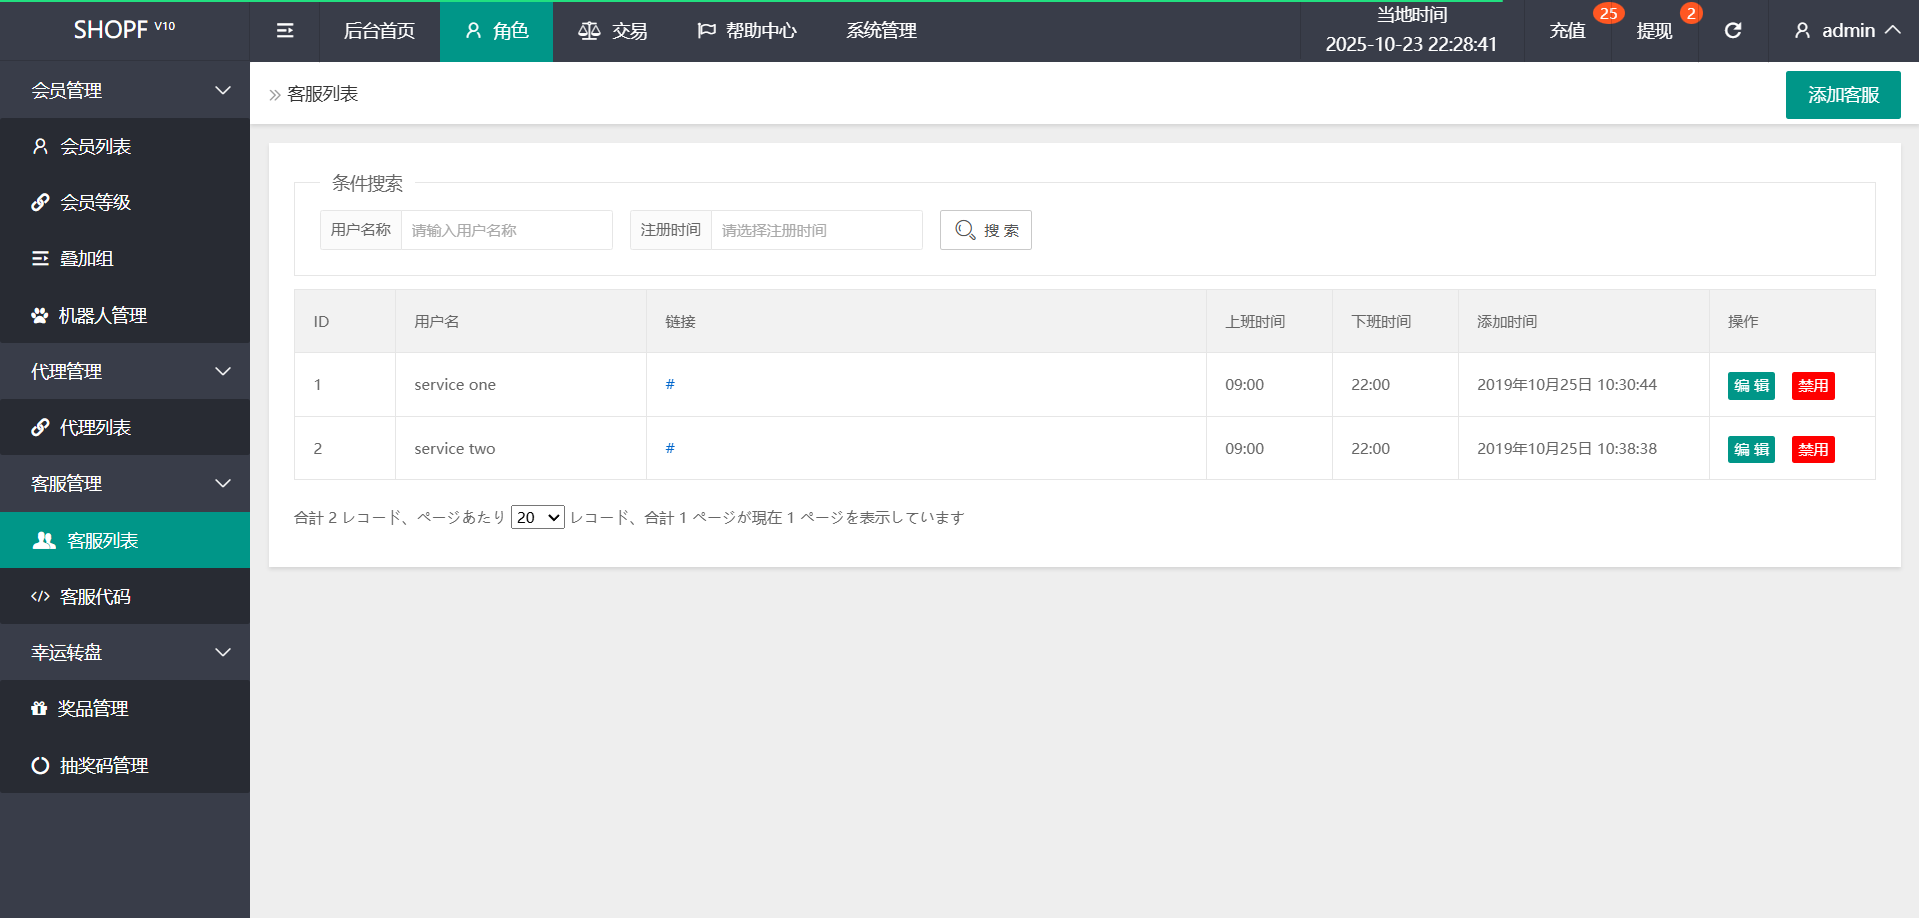Viewport: 1919px width, 918px height.
Task: Click the 充值 recharge notification badge item
Action: pos(1568,31)
